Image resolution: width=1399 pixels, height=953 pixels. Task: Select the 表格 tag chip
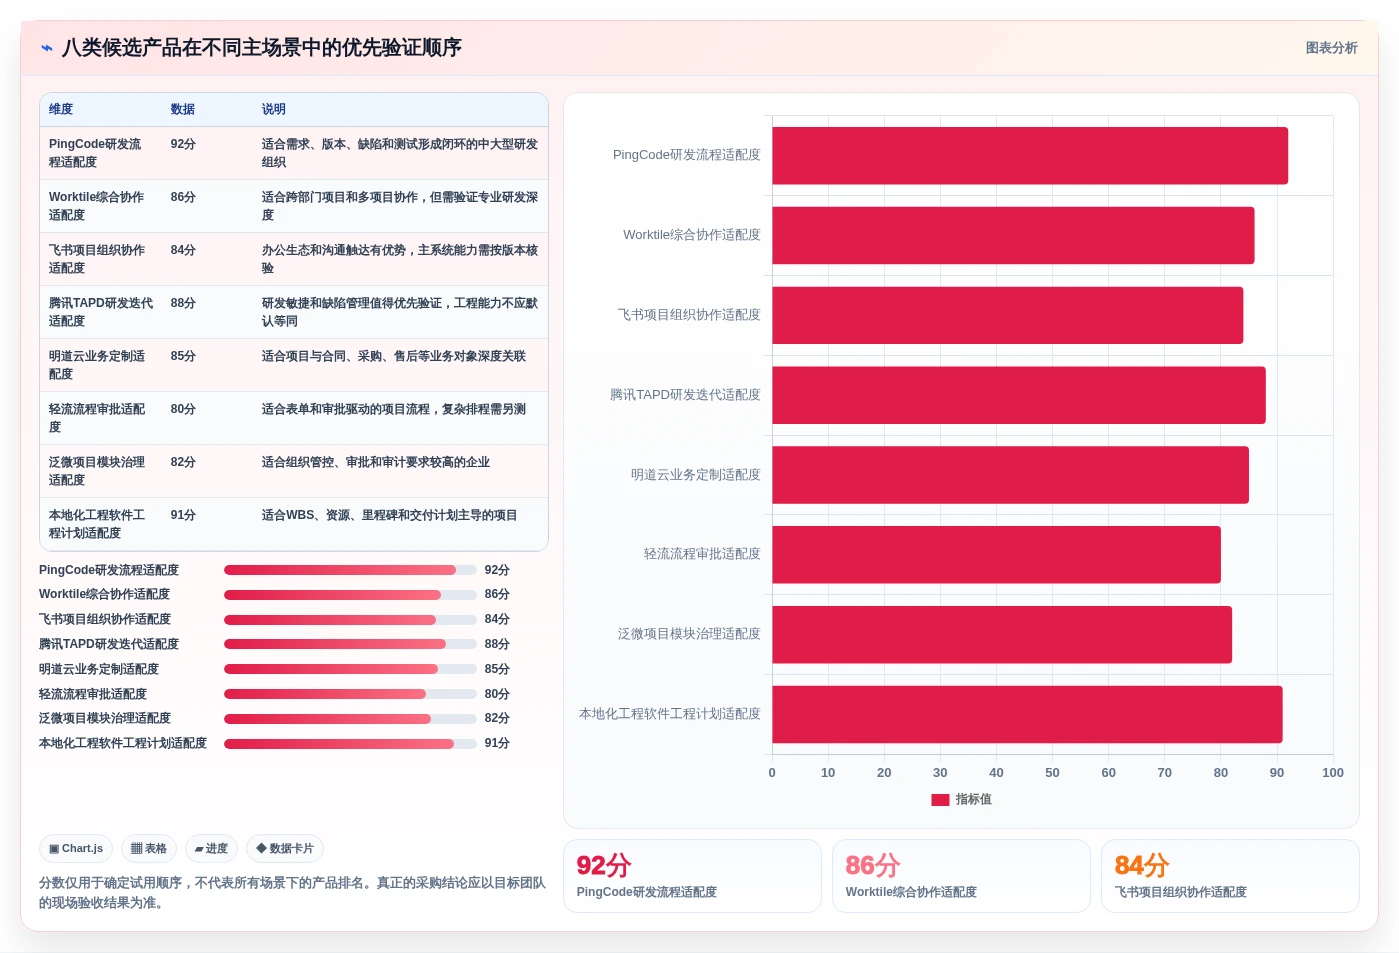click(149, 849)
